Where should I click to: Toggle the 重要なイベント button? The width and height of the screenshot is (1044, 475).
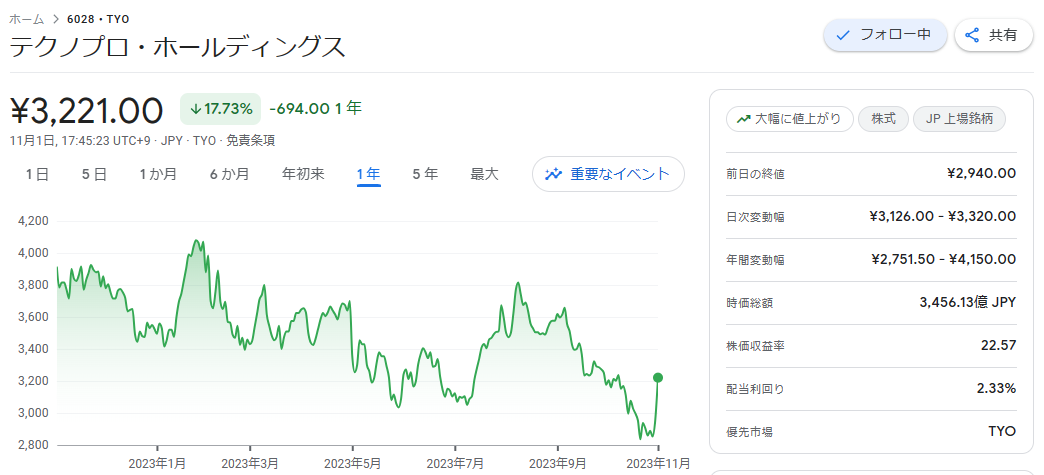pos(608,174)
